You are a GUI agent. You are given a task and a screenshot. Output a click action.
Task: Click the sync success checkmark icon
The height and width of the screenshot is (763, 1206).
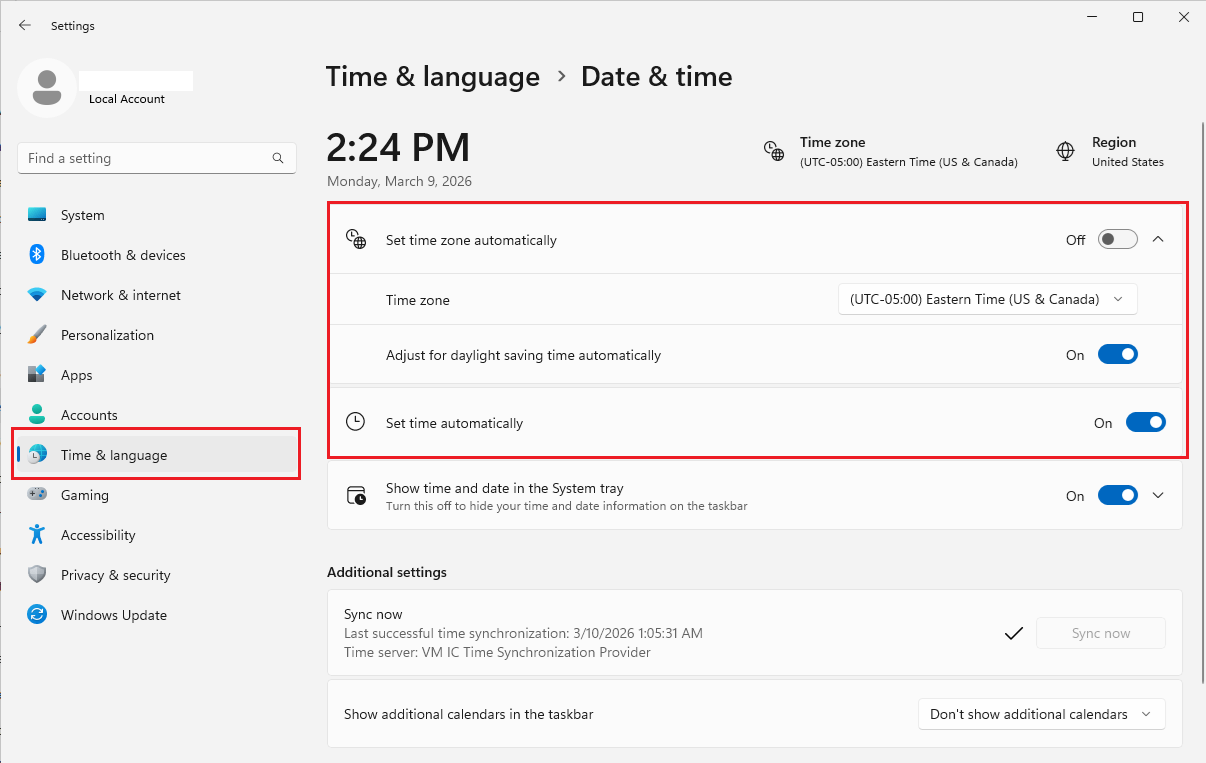1014,633
